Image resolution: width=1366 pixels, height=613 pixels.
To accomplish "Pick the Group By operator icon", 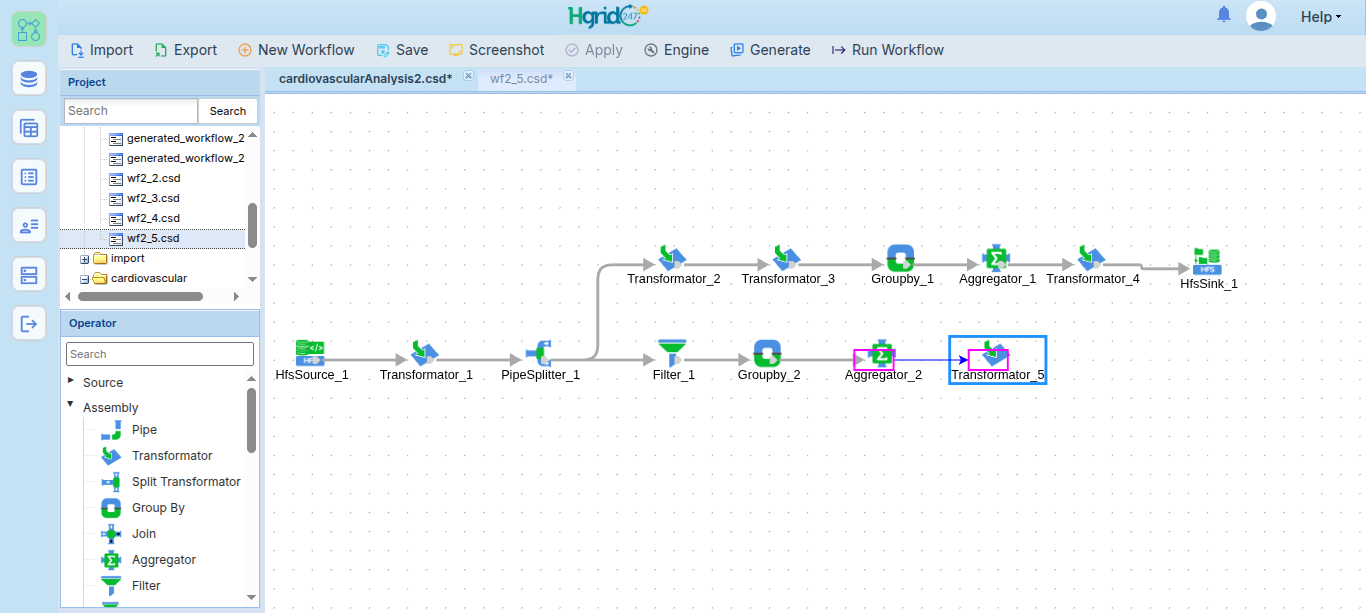I will 111,508.
